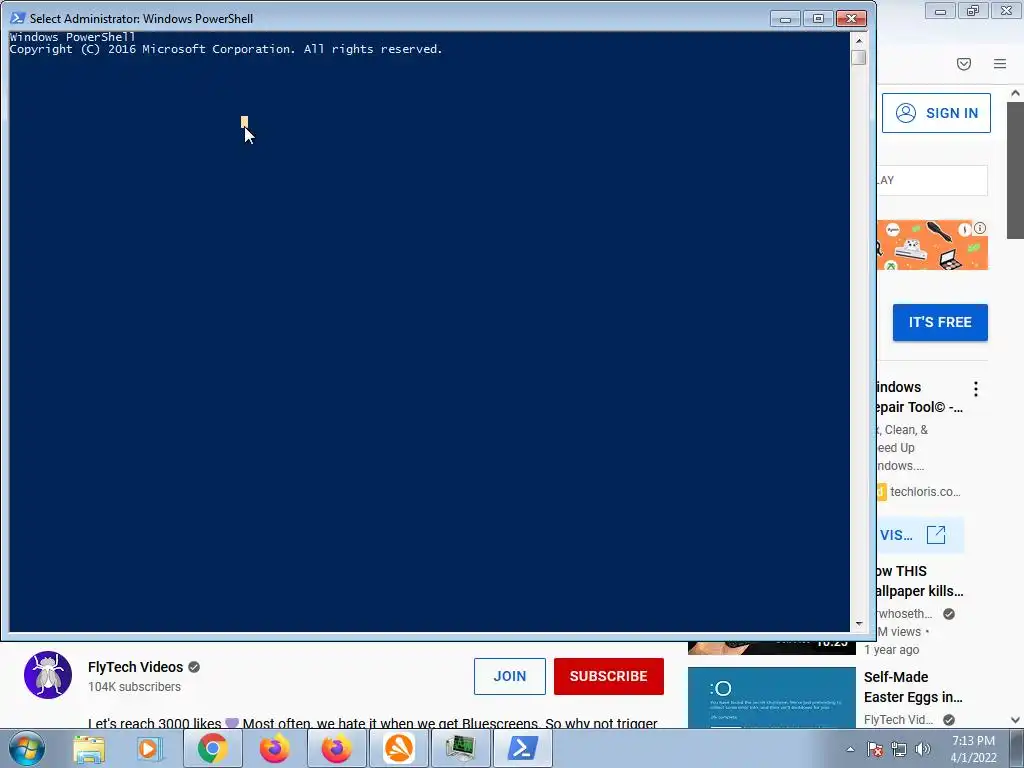
Task: Click the ad info icon on the banner
Action: coord(980,228)
